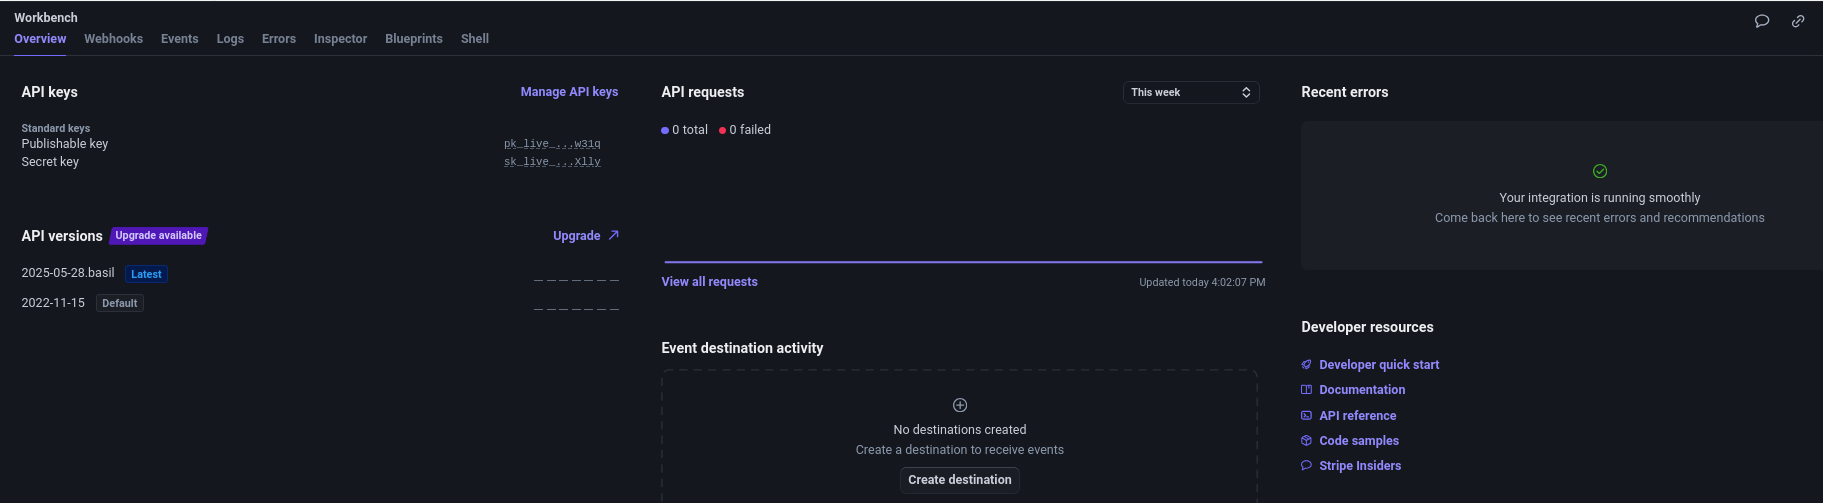Click the Upgrade available badge
Viewport: 1823px width, 503px height.
click(x=158, y=236)
